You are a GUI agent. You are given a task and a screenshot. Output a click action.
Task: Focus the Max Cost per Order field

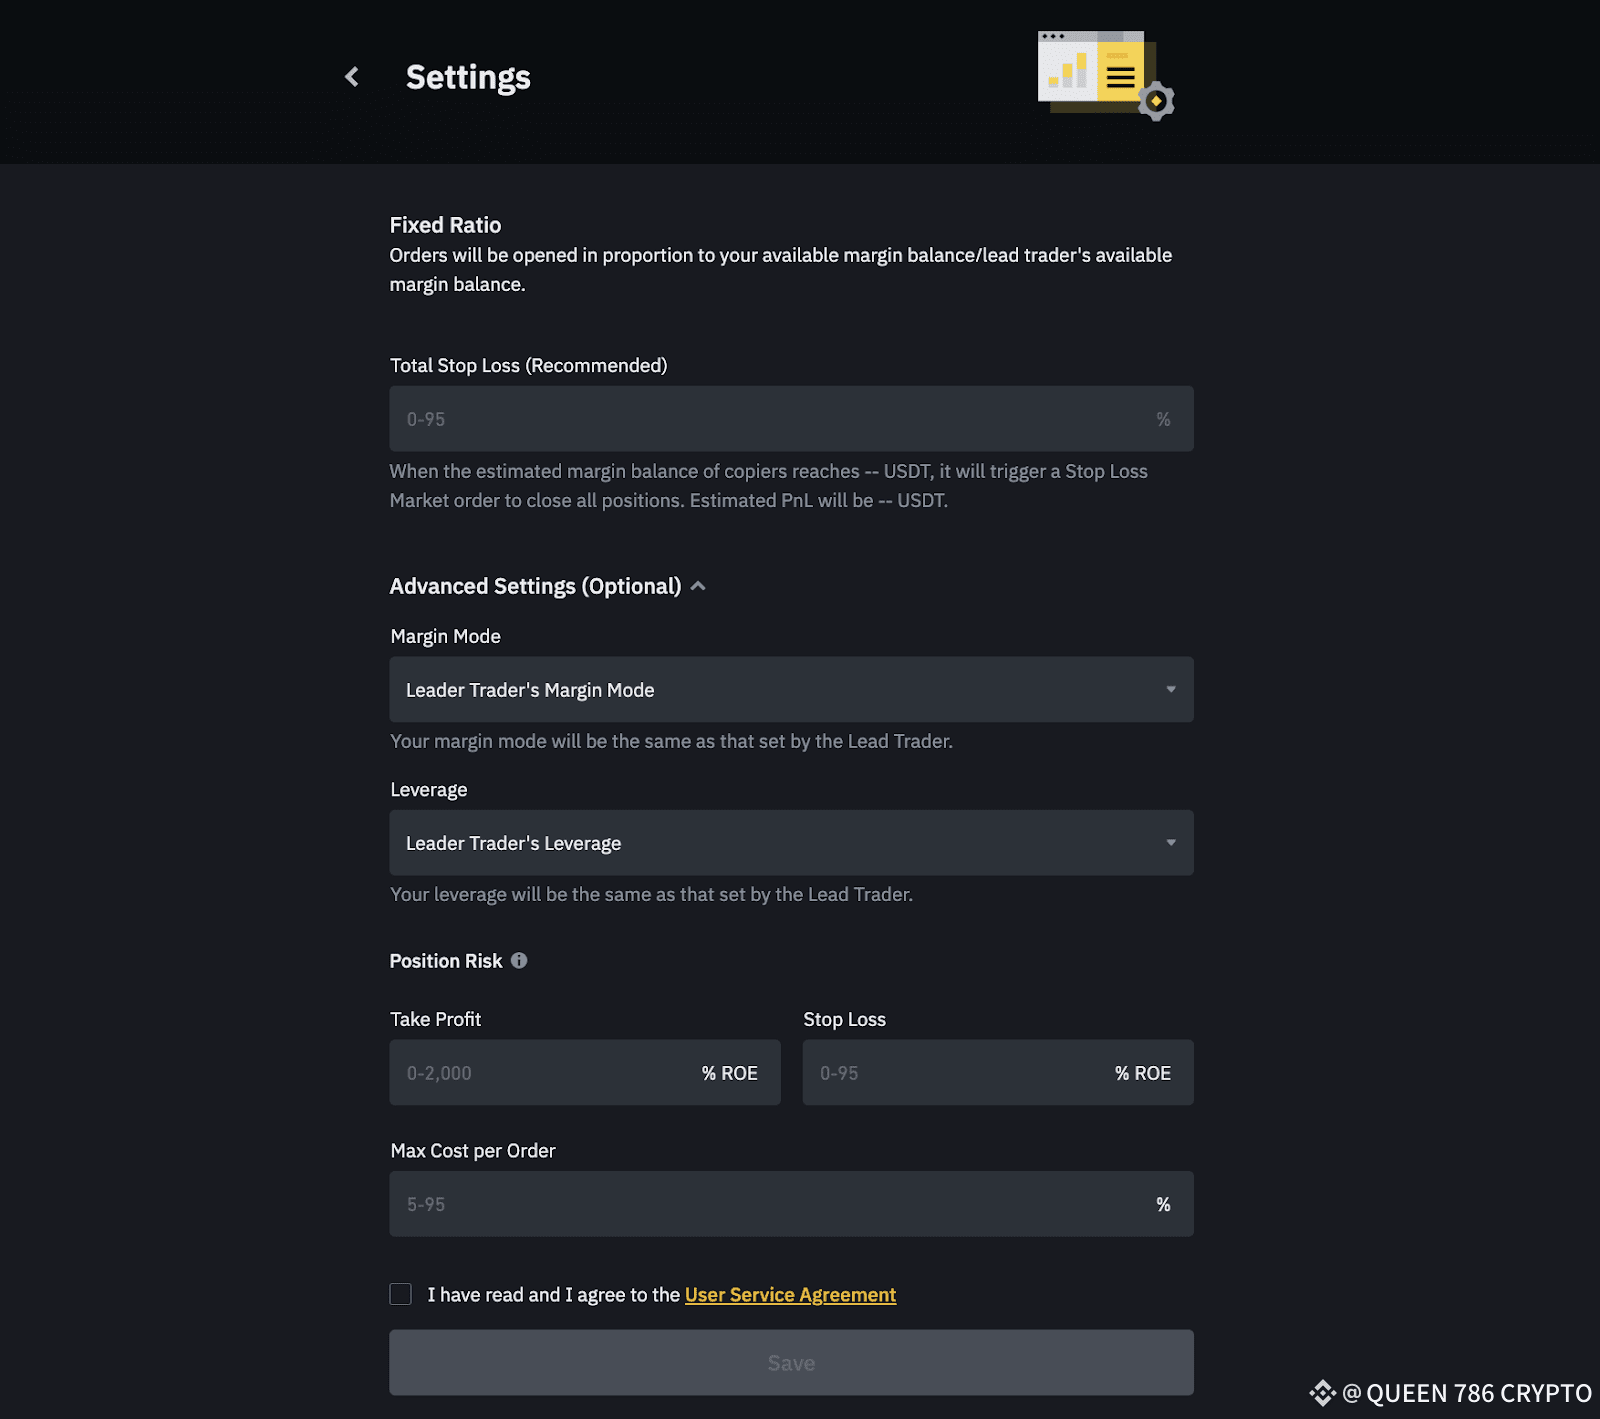770,1204
